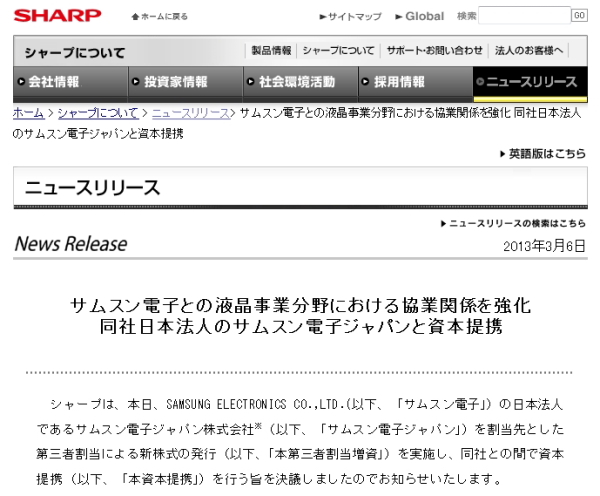Click the bullet icon on 社会環境活動 tab

point(251,82)
